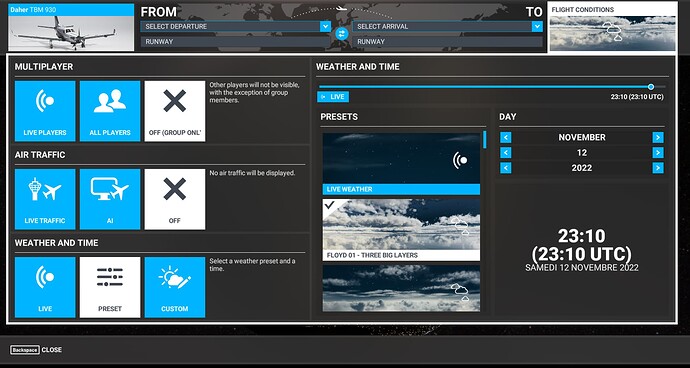This screenshot has height=368, width=690.
Task: Open the Daher TBM 930 aircraft thumbnail
Action: coord(71,27)
